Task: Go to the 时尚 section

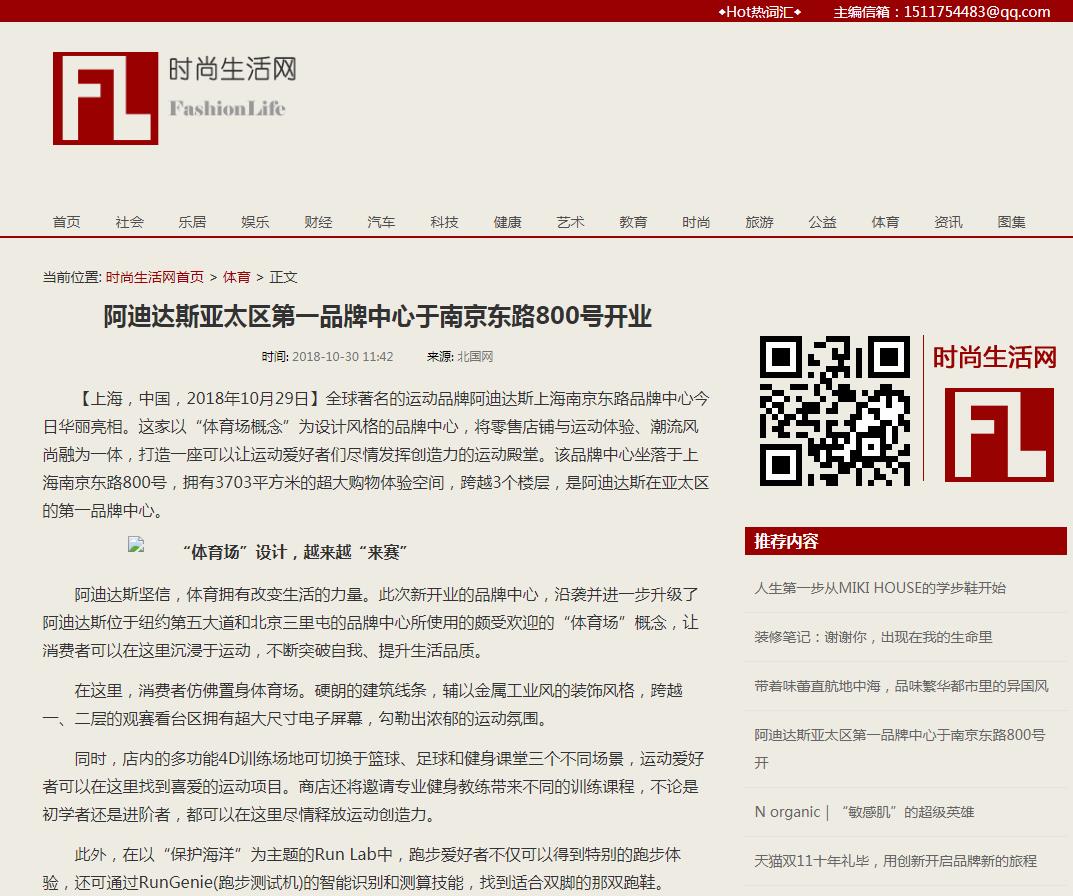Action: click(697, 222)
